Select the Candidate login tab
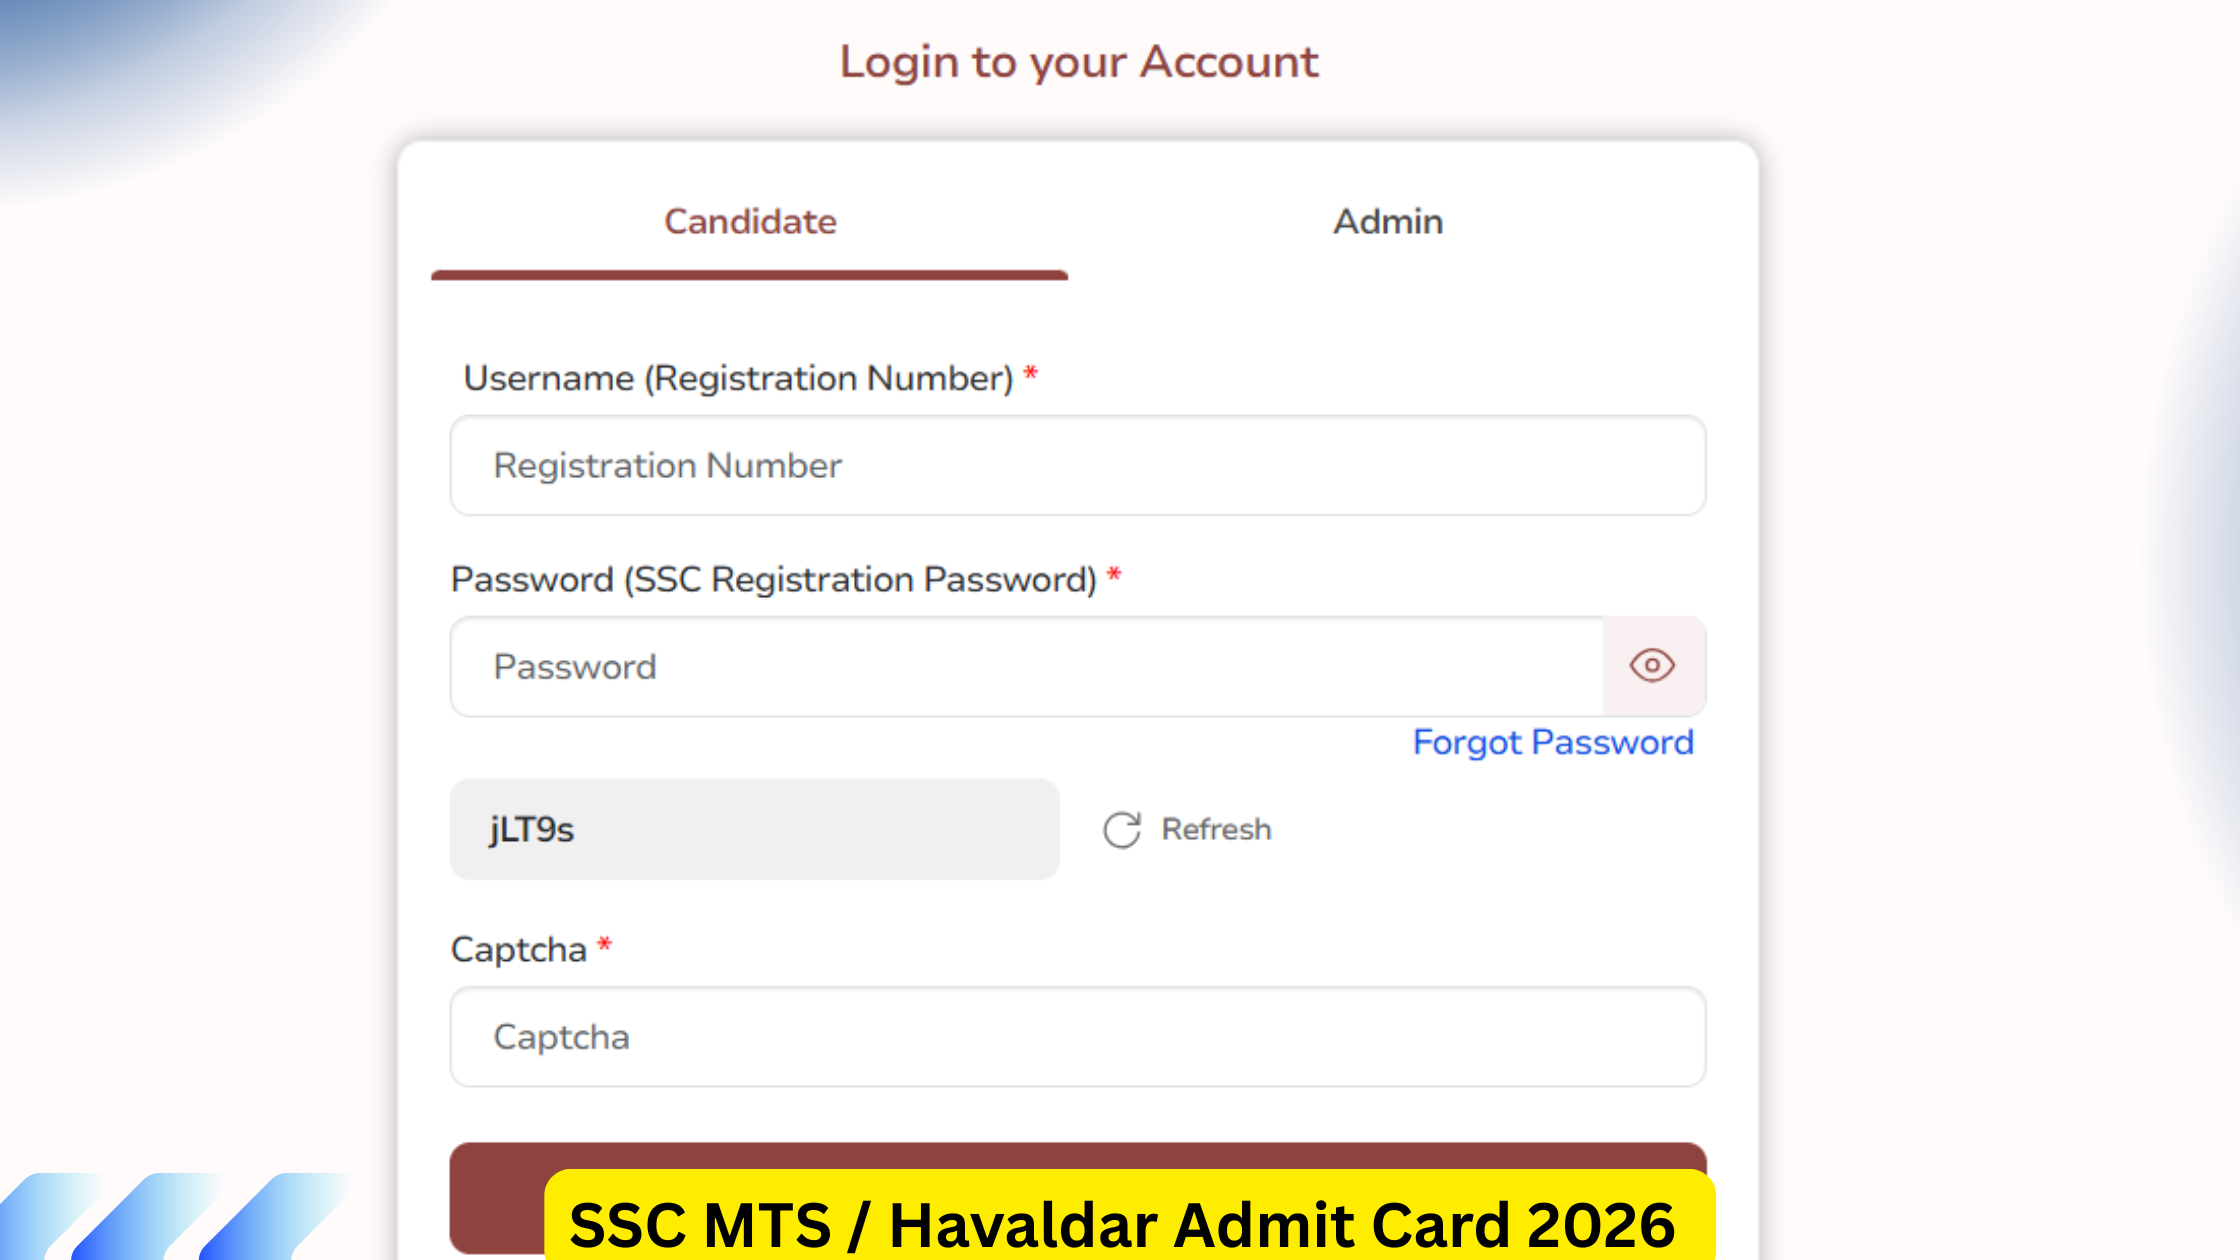The width and height of the screenshot is (2240, 1260). coord(750,221)
